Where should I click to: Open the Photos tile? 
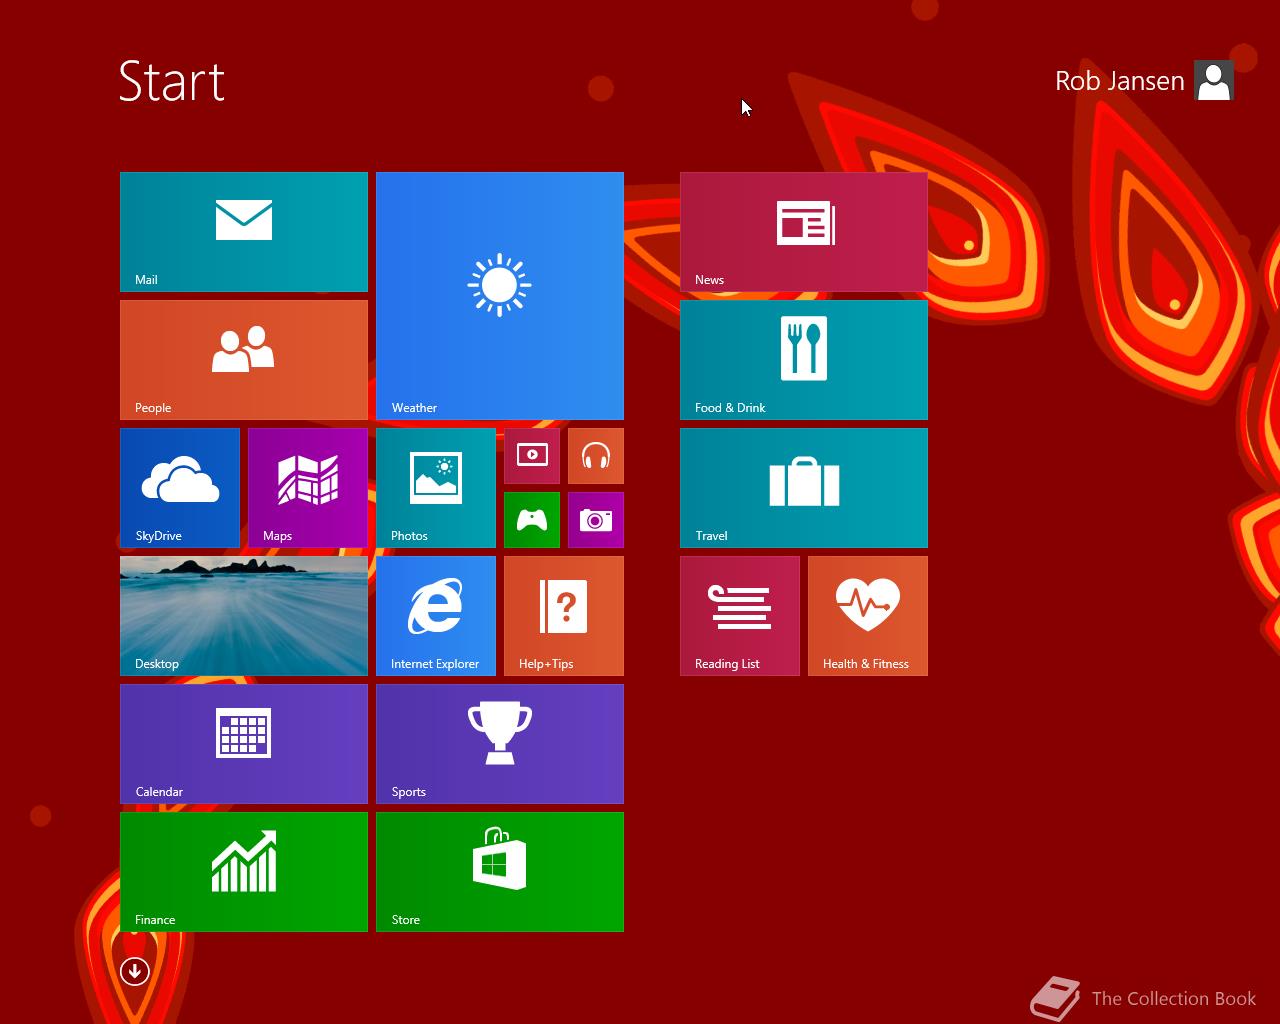click(x=436, y=488)
